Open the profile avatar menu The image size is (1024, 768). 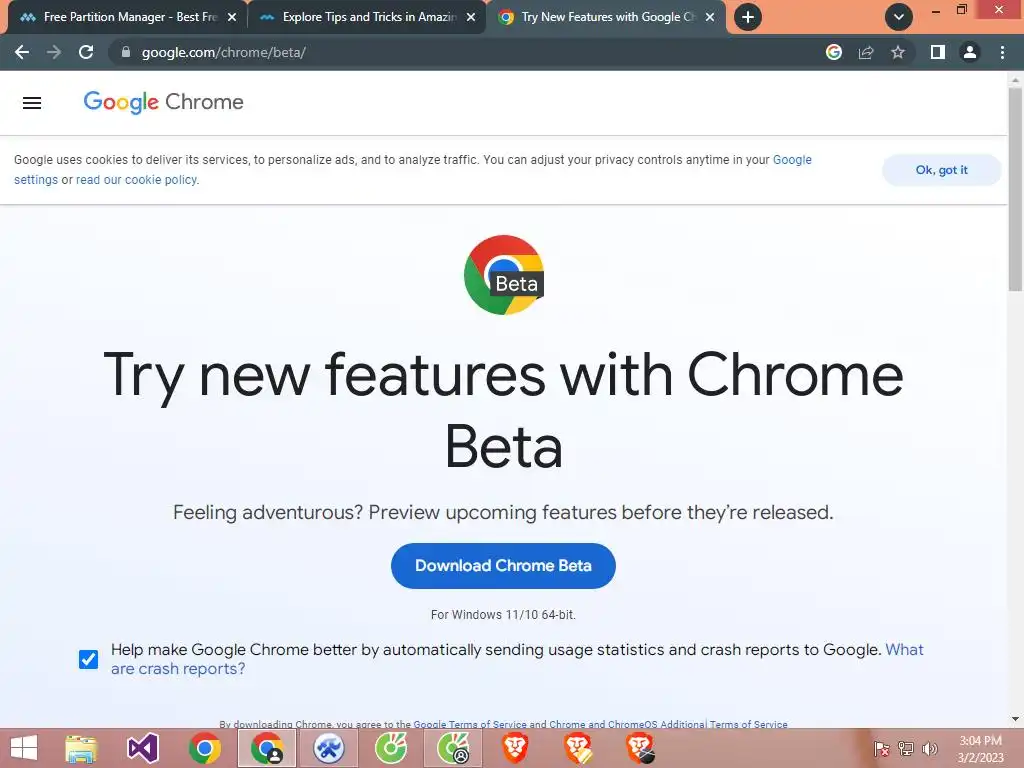click(x=970, y=52)
